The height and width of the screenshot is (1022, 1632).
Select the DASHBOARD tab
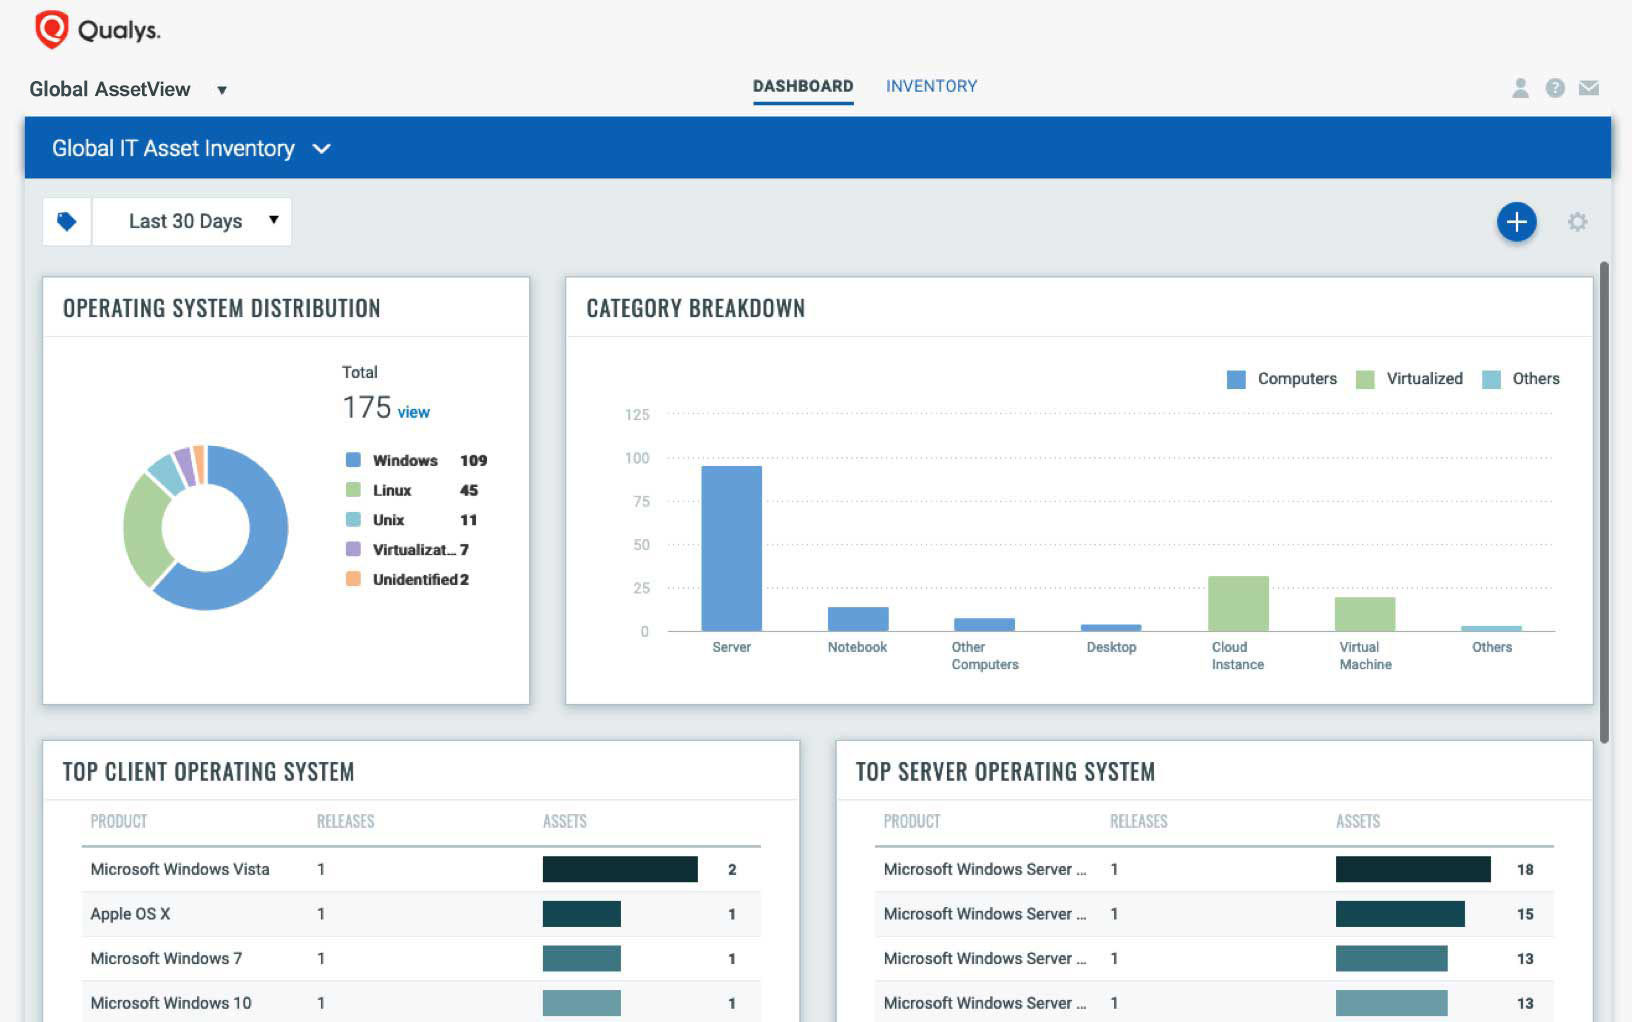[803, 86]
